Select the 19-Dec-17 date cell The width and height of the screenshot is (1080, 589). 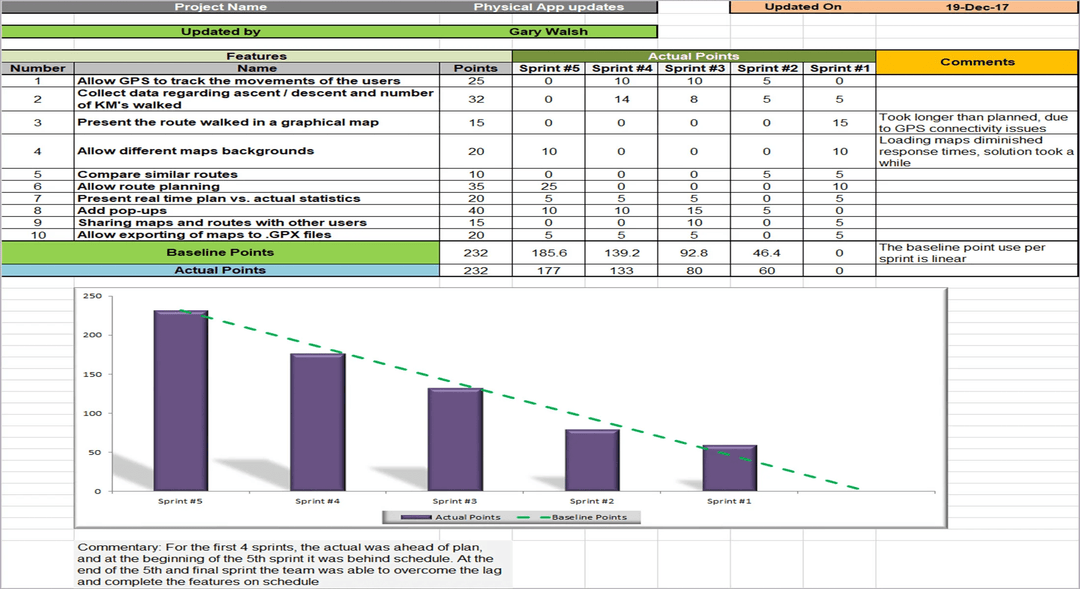coord(977,7)
